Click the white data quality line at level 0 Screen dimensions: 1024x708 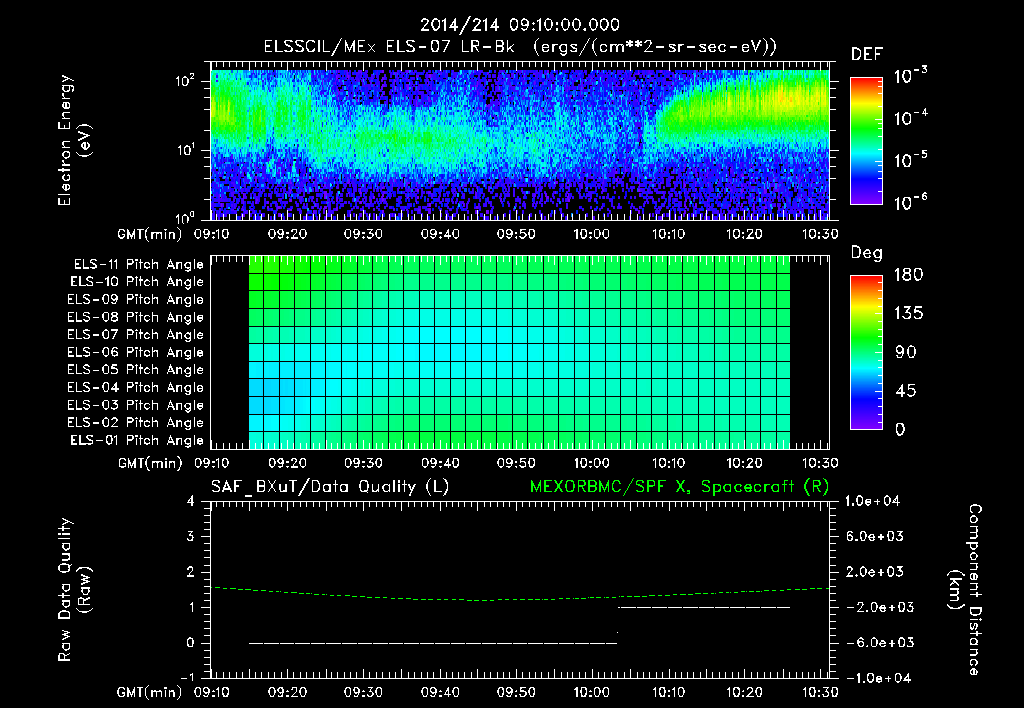click(x=433, y=643)
